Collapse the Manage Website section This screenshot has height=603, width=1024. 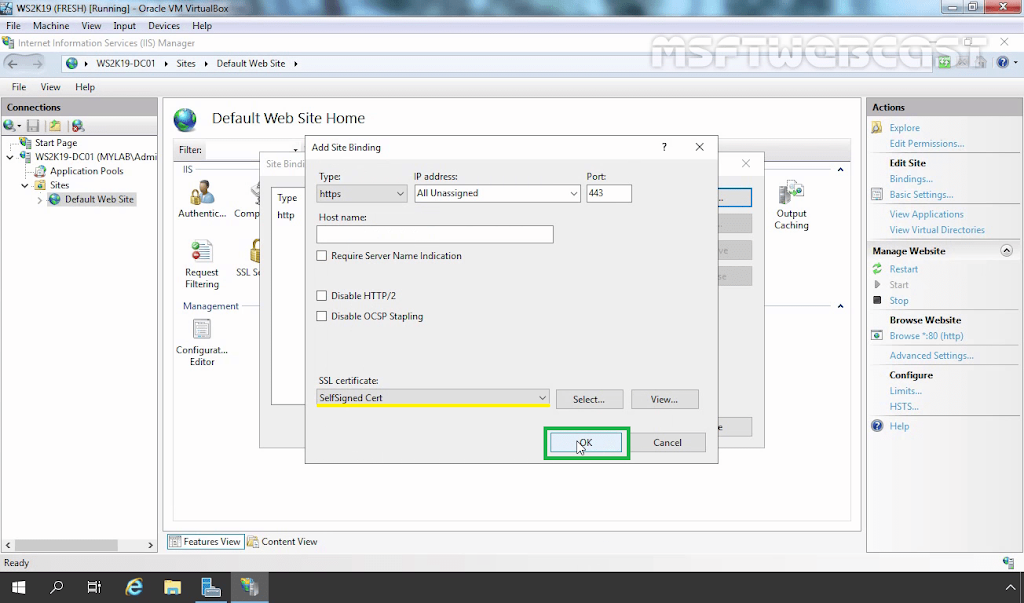(x=1006, y=251)
